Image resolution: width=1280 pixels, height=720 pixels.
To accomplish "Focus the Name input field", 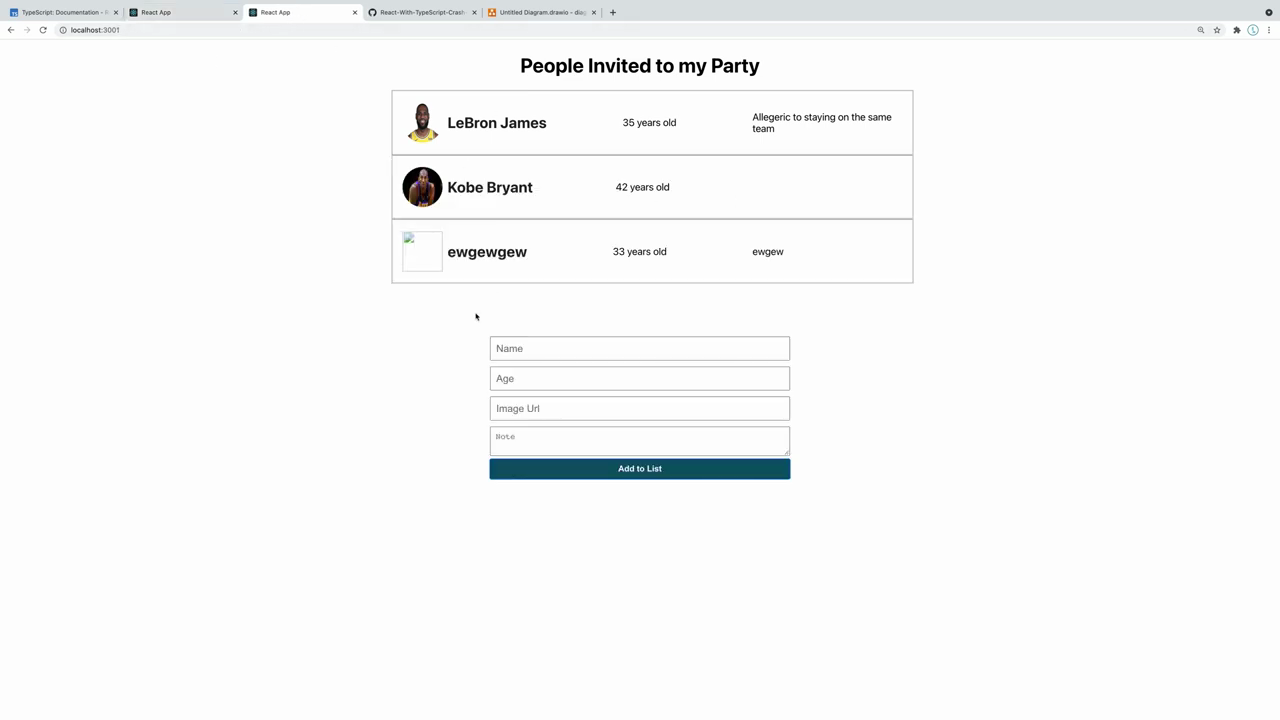I will [x=640, y=348].
